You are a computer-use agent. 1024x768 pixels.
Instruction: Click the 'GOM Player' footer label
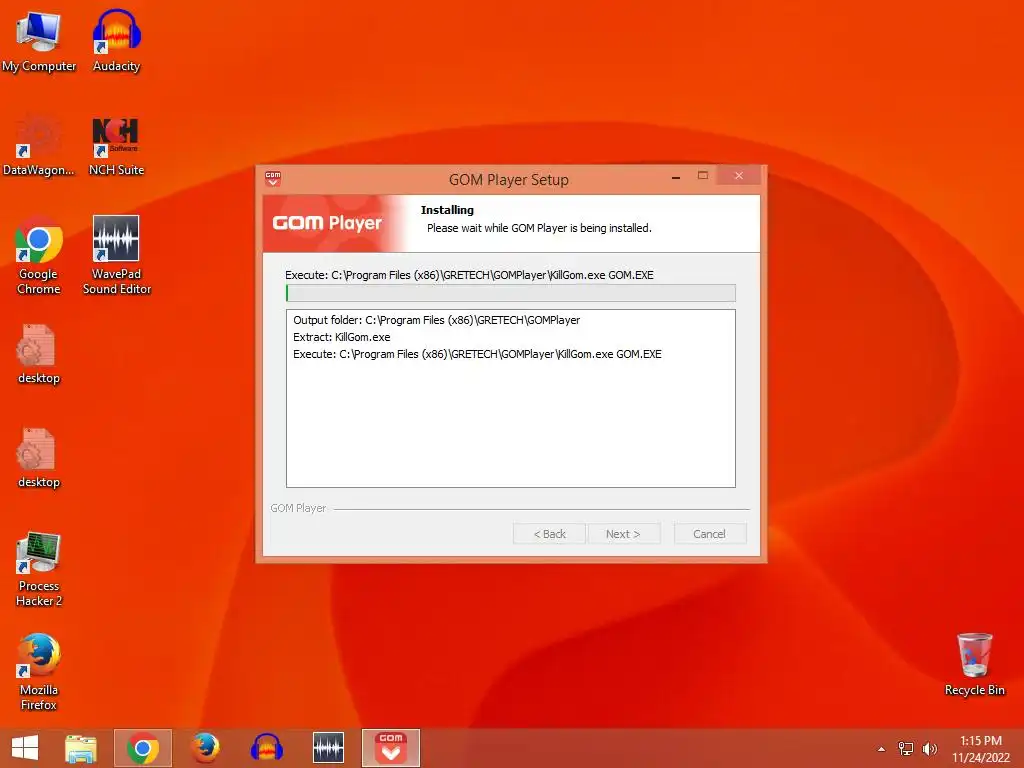click(x=298, y=508)
